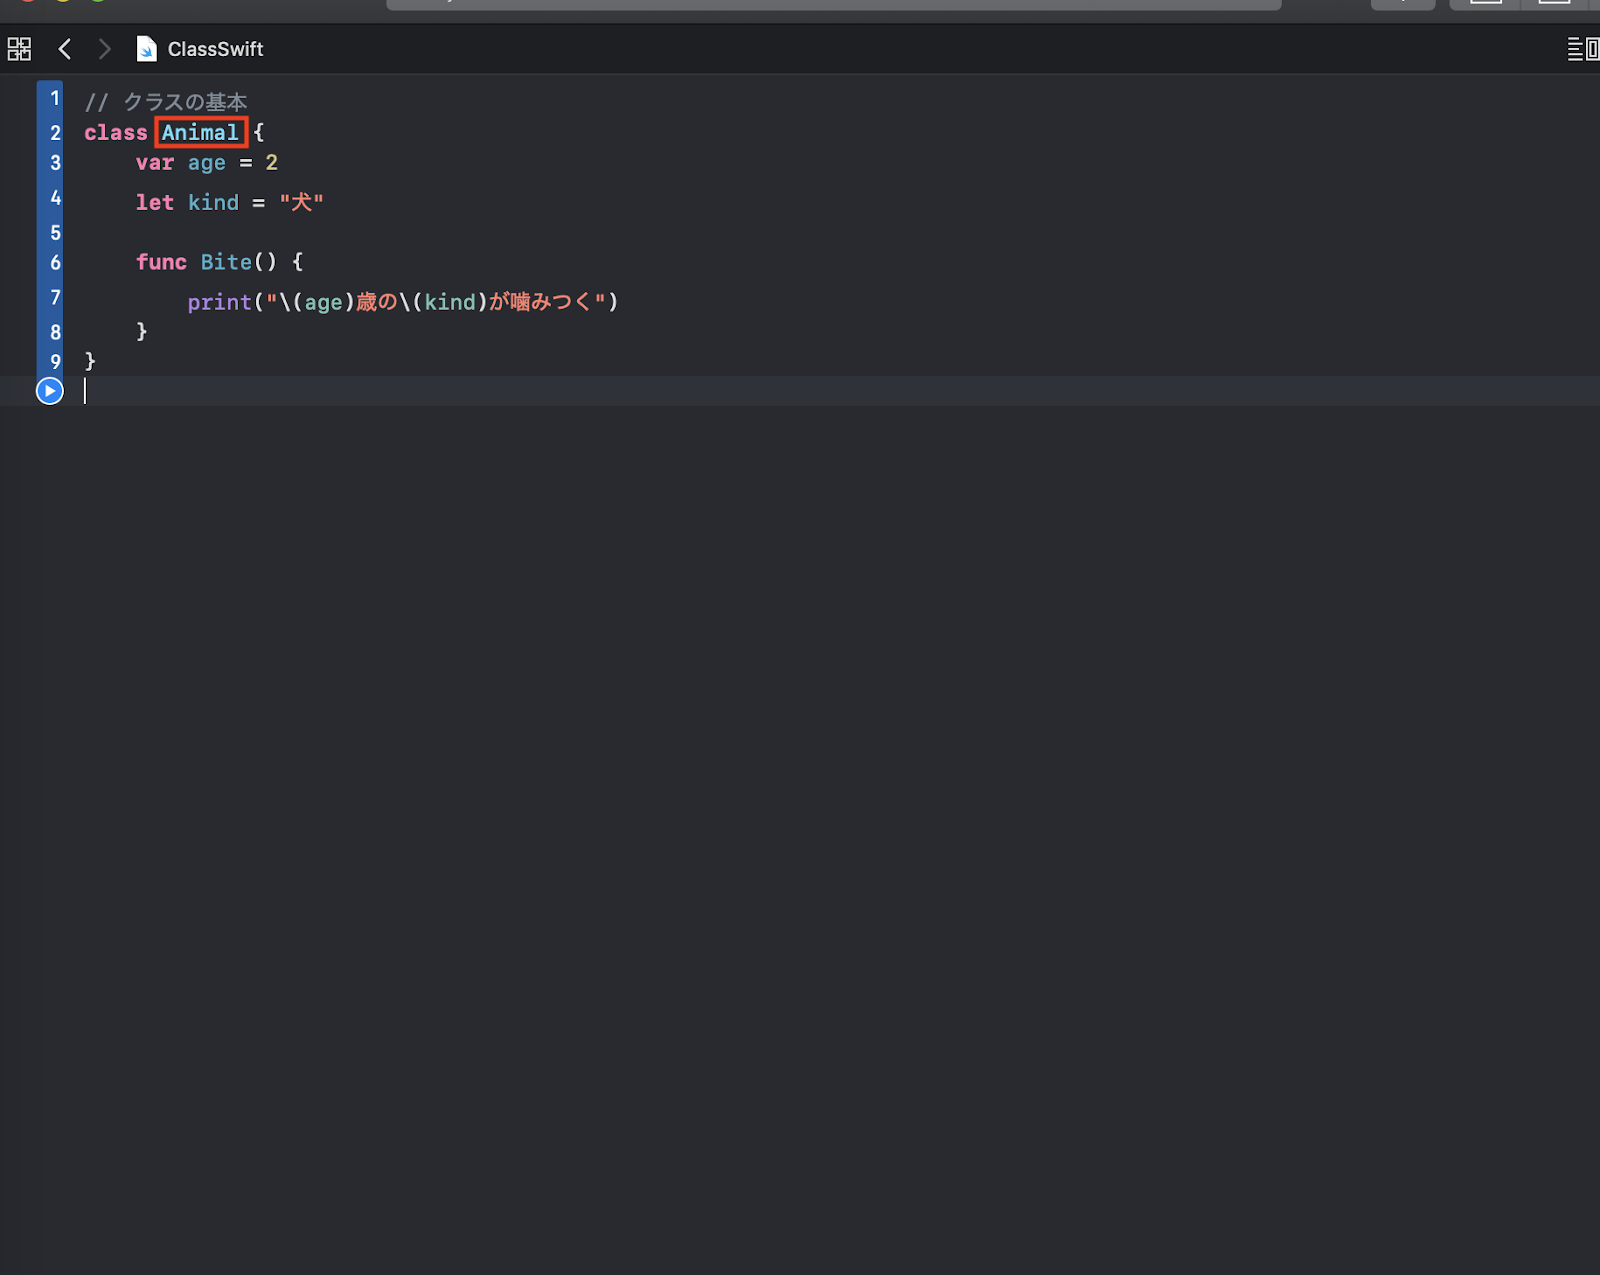Click the "class" keyword
Screen dimensions: 1600x1275
[116, 132]
